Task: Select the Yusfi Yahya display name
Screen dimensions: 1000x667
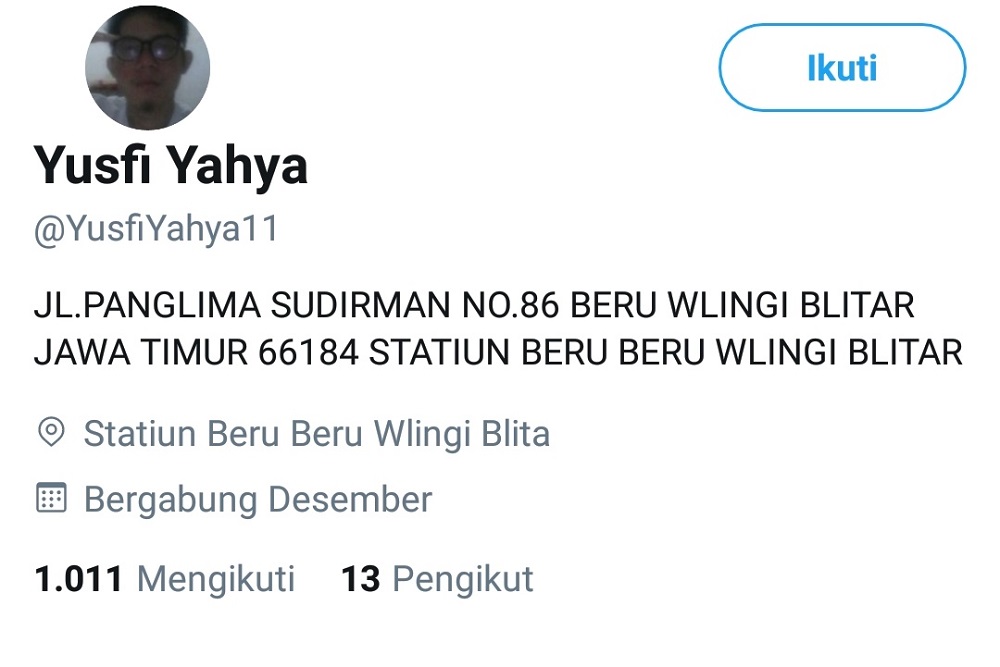Action: coord(171,165)
